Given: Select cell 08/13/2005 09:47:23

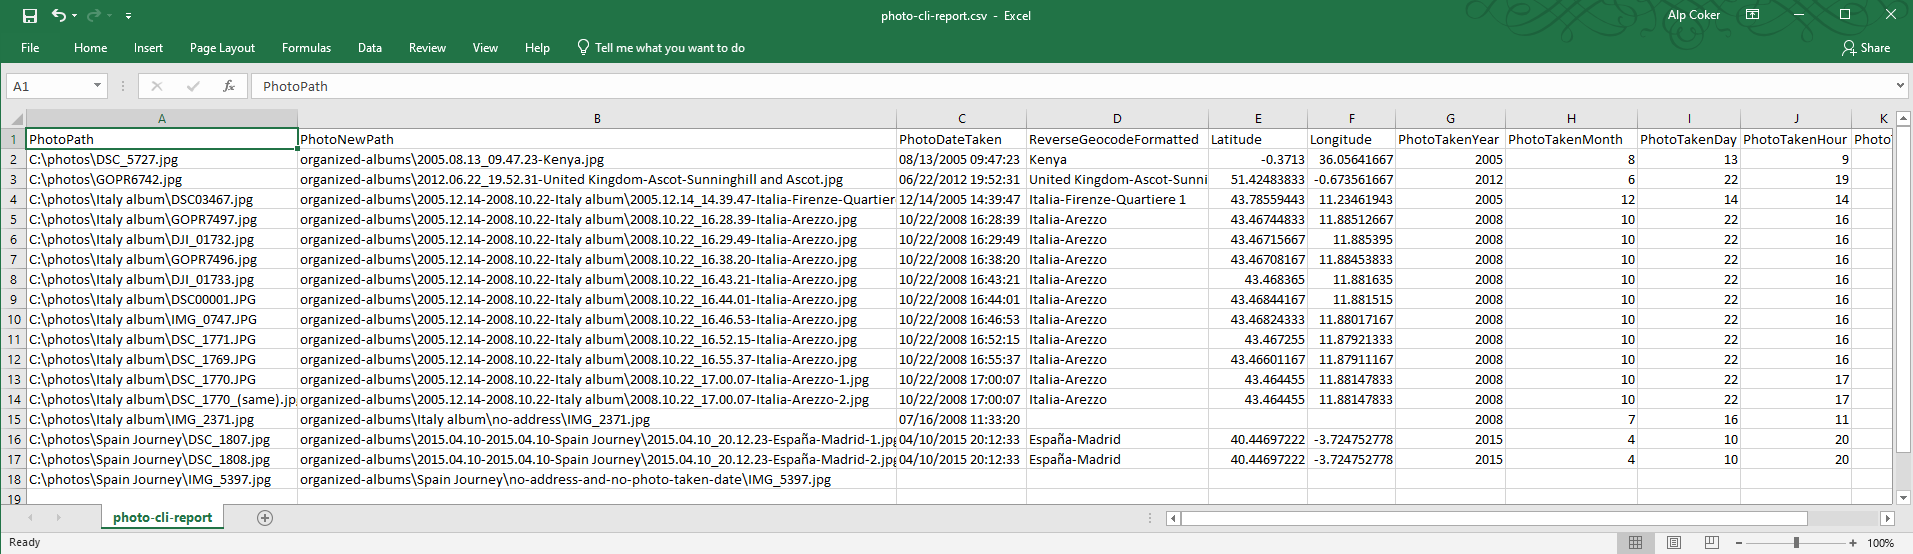Looking at the screenshot, I should [x=961, y=159].
